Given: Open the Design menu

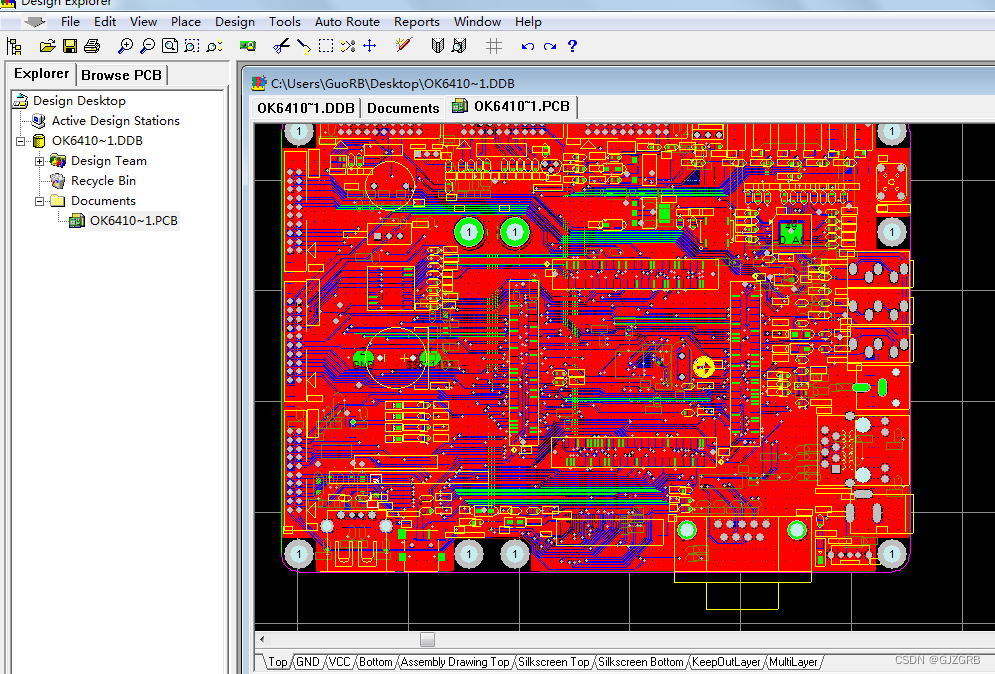Looking at the screenshot, I should (x=235, y=22).
